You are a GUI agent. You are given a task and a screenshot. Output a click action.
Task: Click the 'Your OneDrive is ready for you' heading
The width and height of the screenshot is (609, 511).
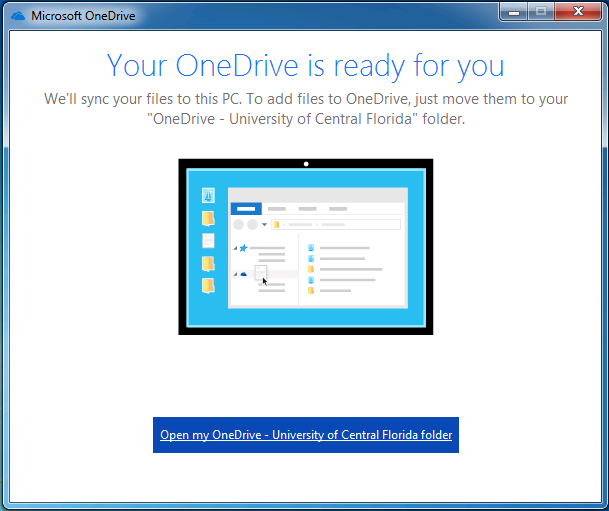pyautogui.click(x=305, y=66)
